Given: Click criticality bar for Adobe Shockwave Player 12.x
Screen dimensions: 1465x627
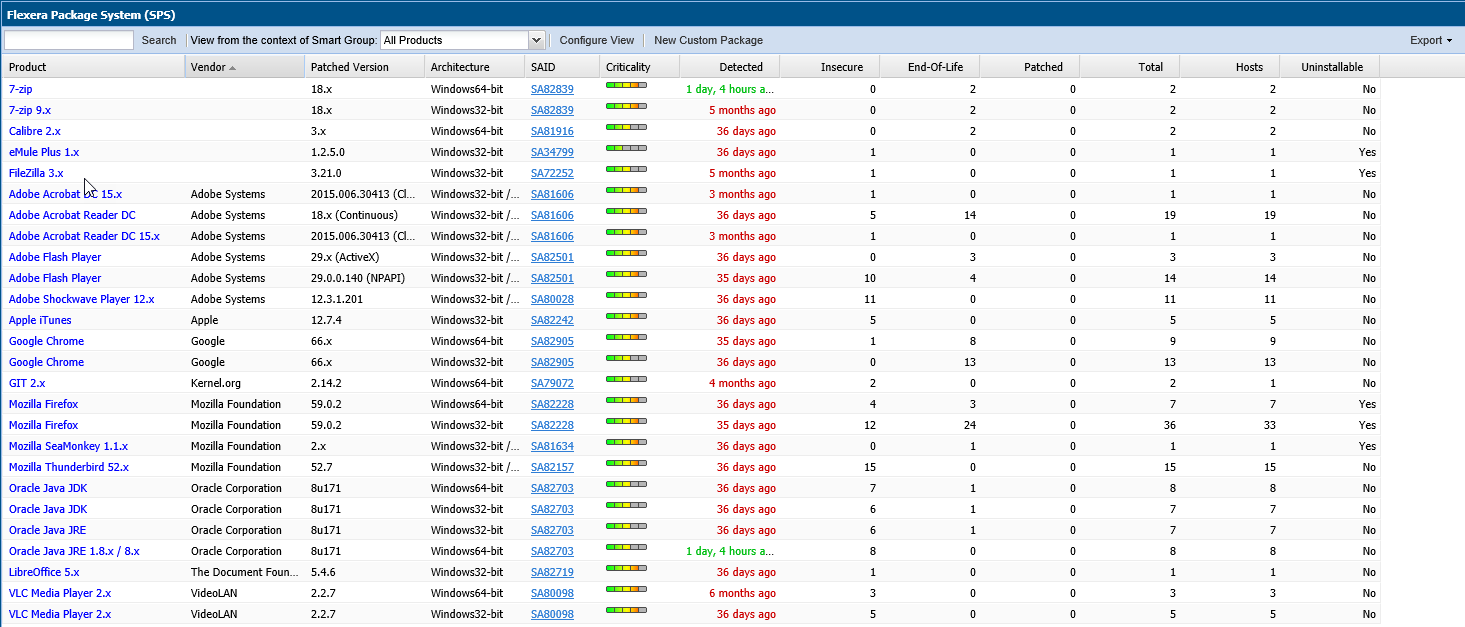Looking at the screenshot, I should click(626, 297).
